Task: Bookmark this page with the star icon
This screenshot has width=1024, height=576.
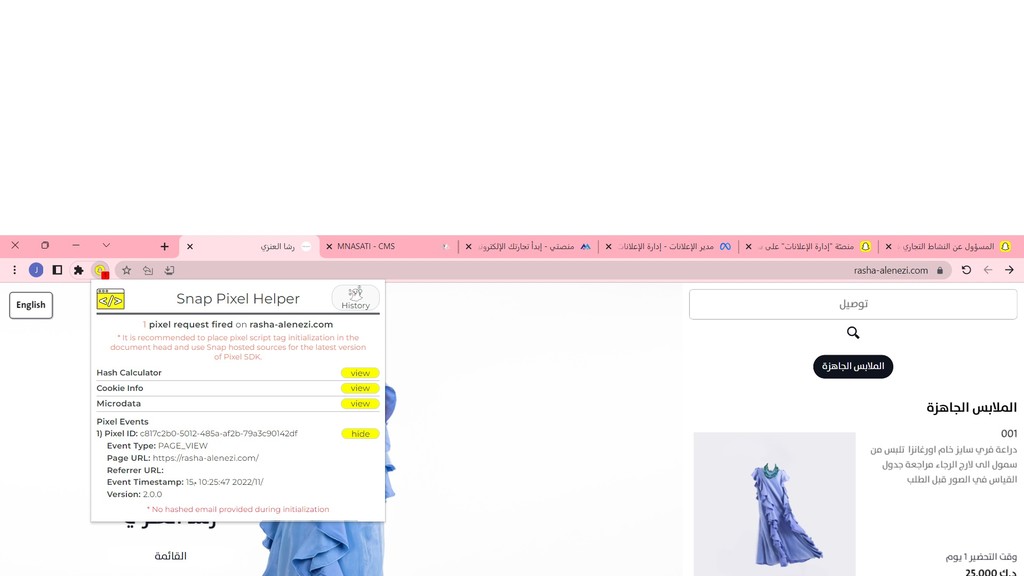Action: pyautogui.click(x=127, y=270)
